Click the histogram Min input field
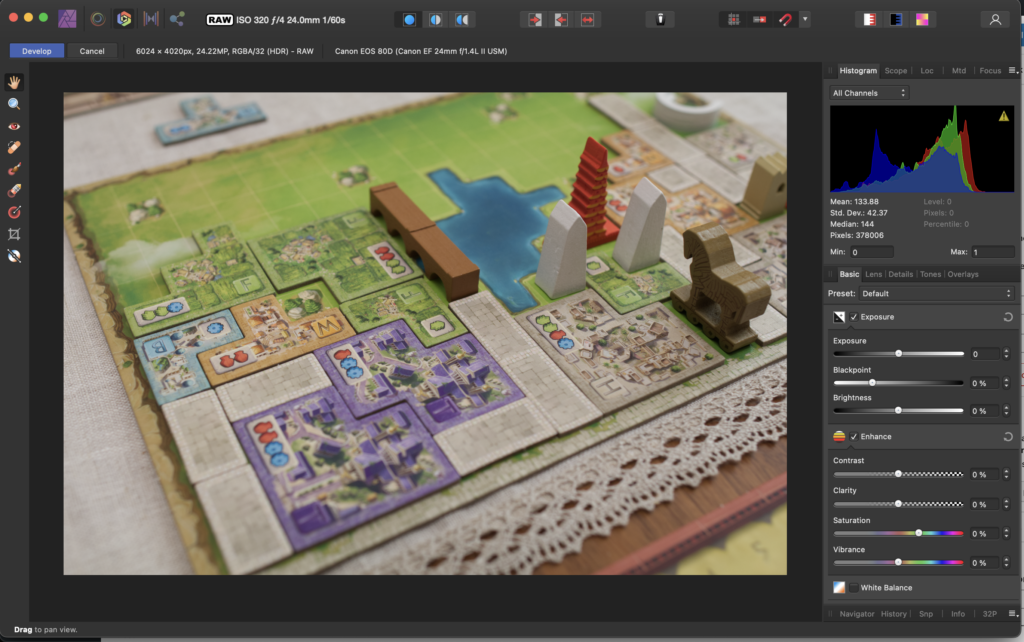This screenshot has width=1024, height=642. pos(871,252)
